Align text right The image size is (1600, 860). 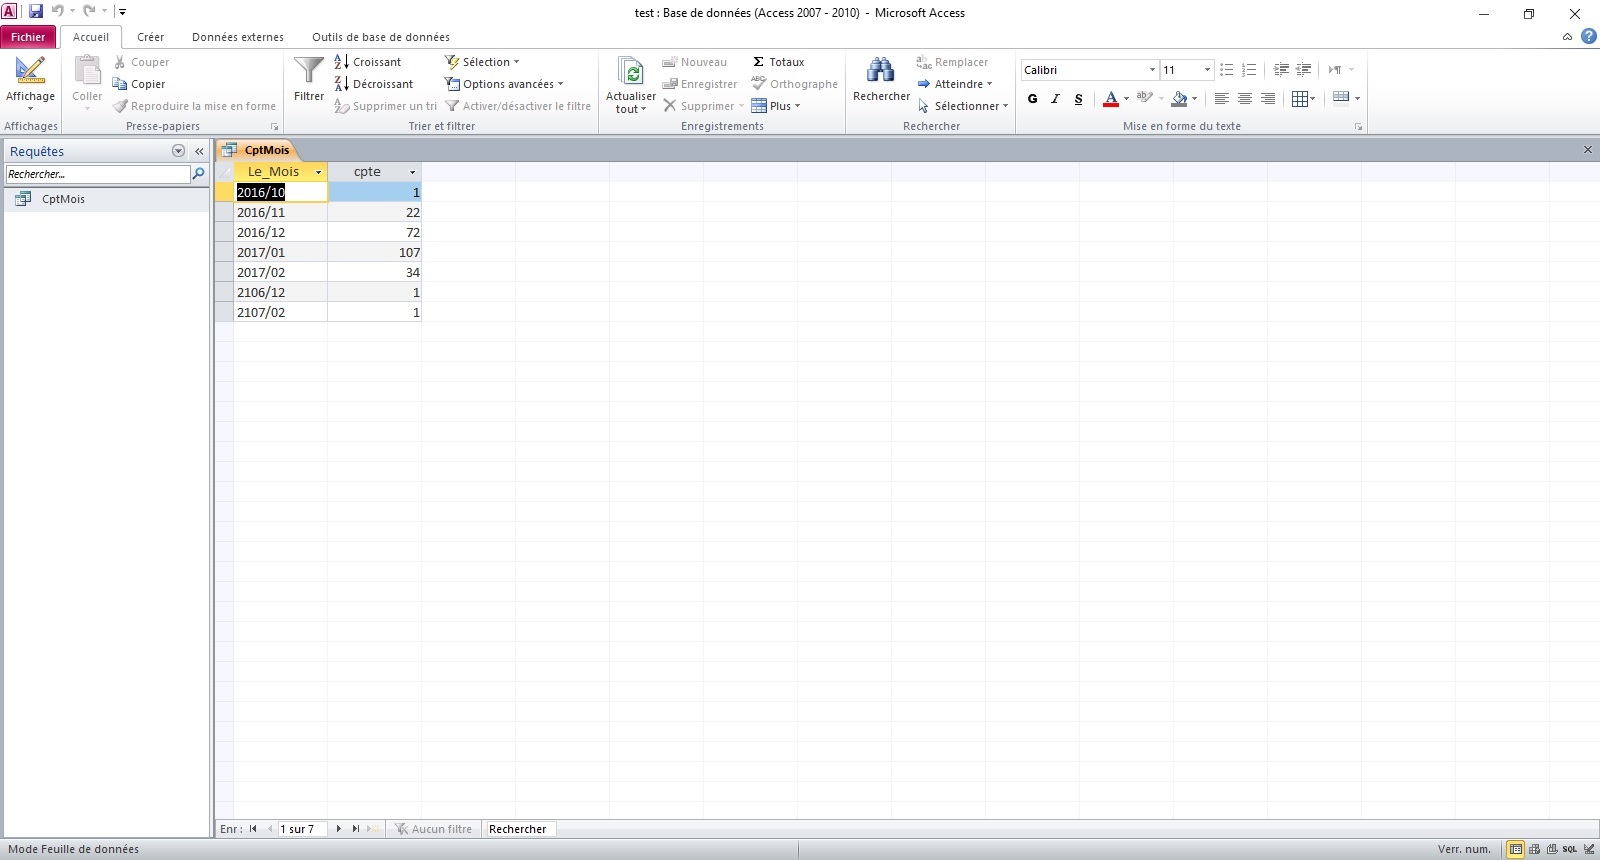[x=1268, y=98]
